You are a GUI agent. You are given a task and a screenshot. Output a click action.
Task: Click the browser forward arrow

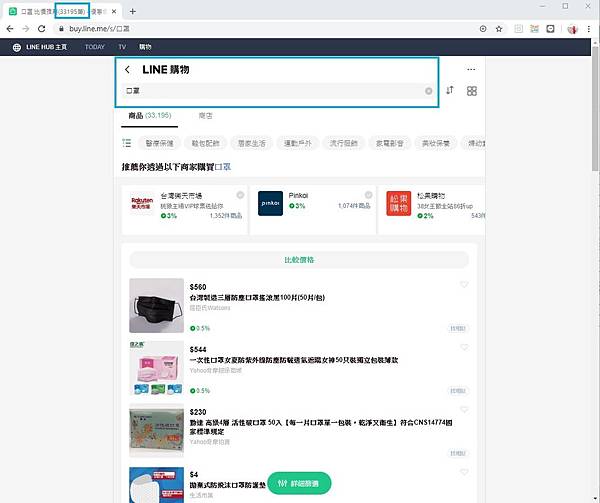point(26,29)
